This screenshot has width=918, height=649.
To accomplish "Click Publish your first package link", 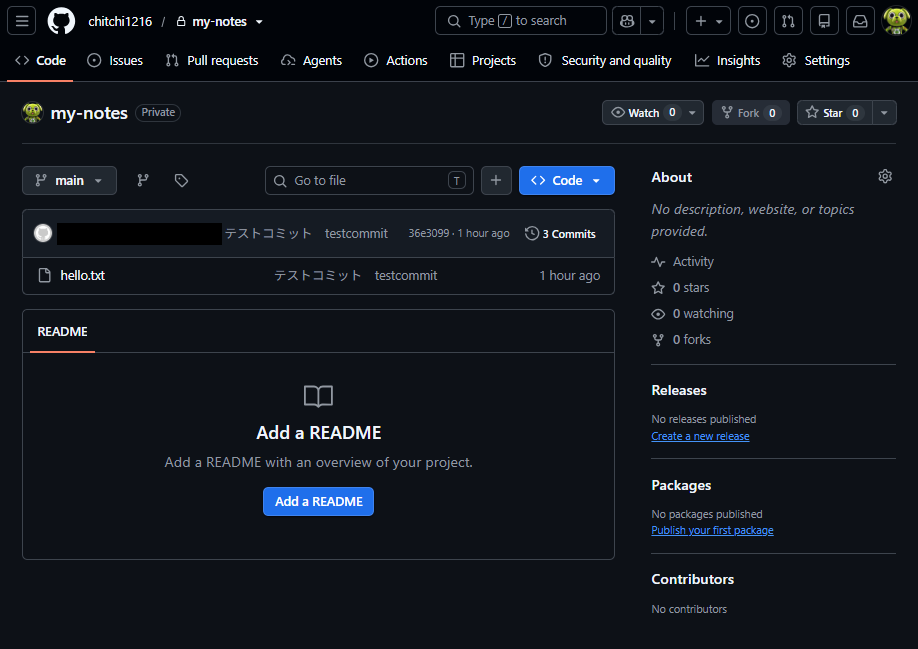I will coord(712,530).
